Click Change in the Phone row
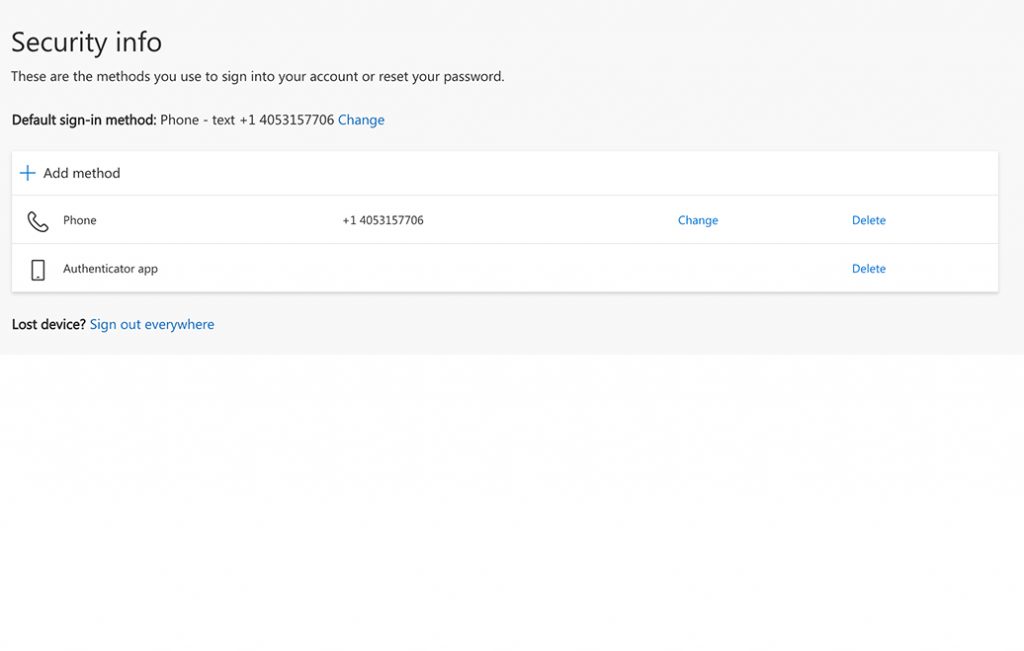The height and width of the screenshot is (651, 1024). pyautogui.click(x=697, y=220)
